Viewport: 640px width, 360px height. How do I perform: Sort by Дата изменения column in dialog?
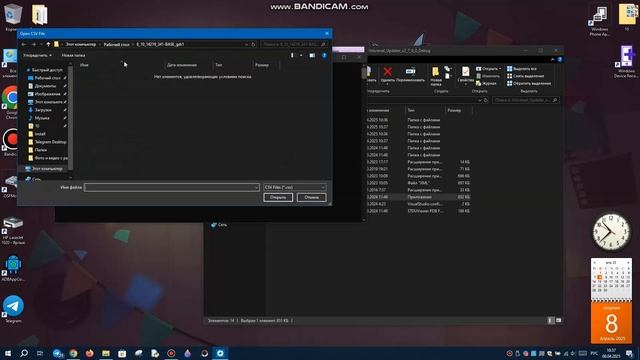182,65
